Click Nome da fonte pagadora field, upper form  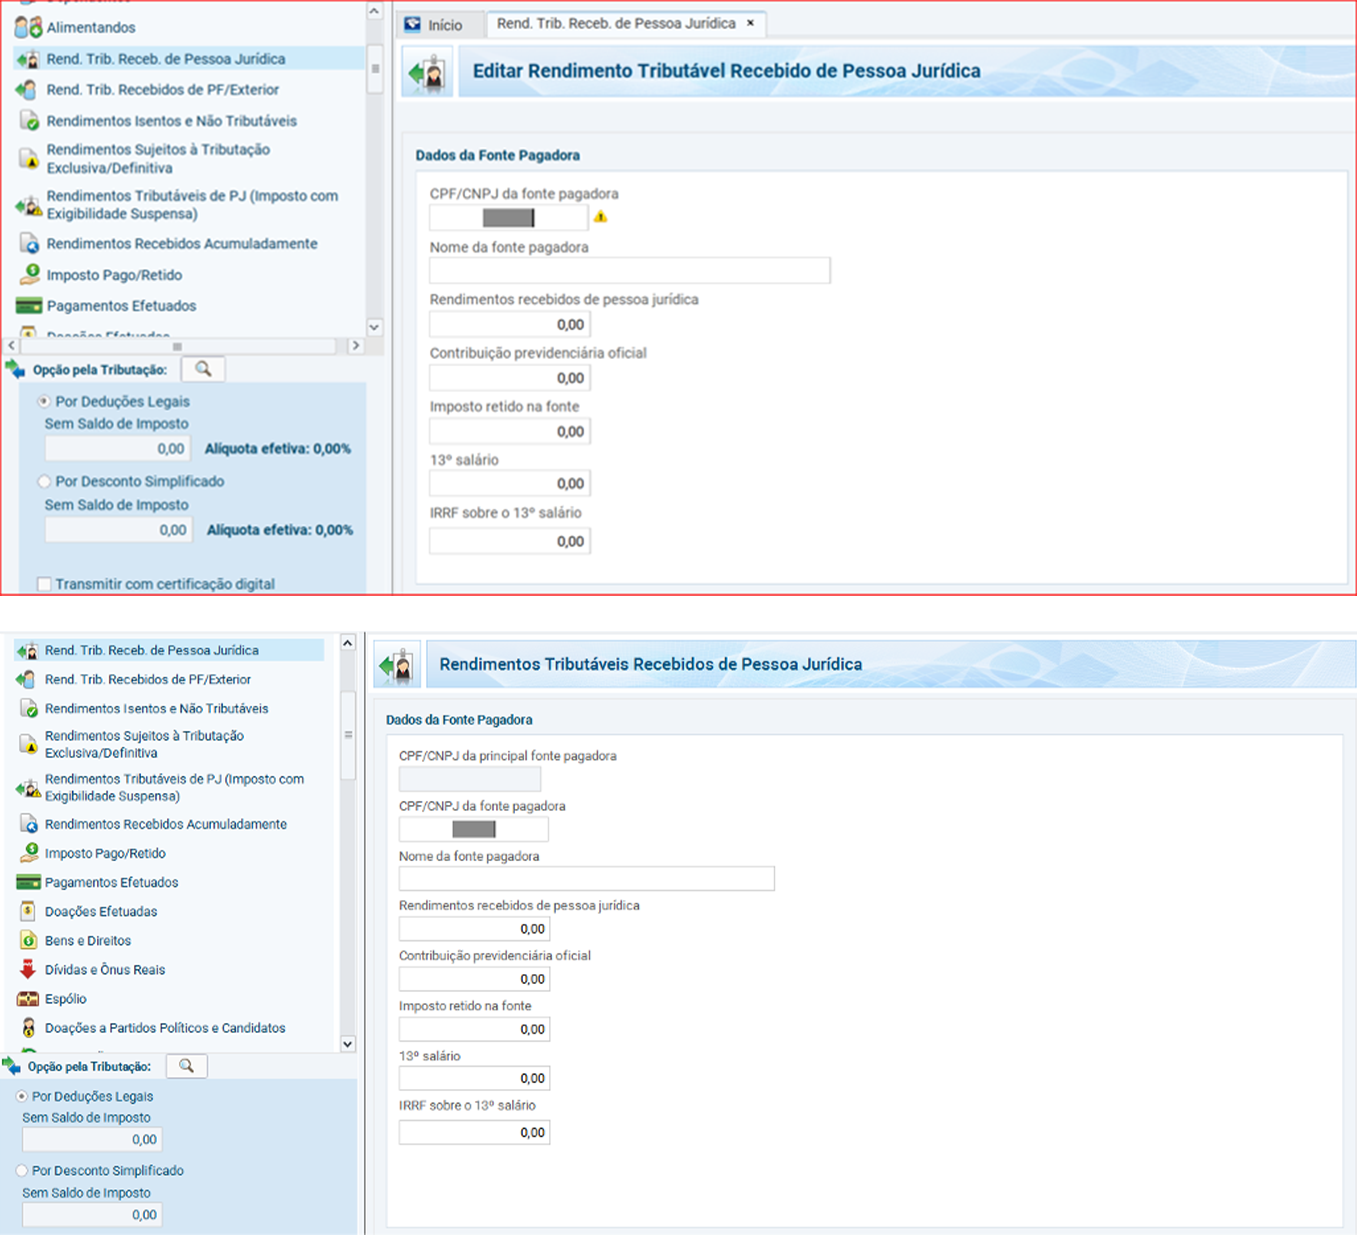[630, 270]
